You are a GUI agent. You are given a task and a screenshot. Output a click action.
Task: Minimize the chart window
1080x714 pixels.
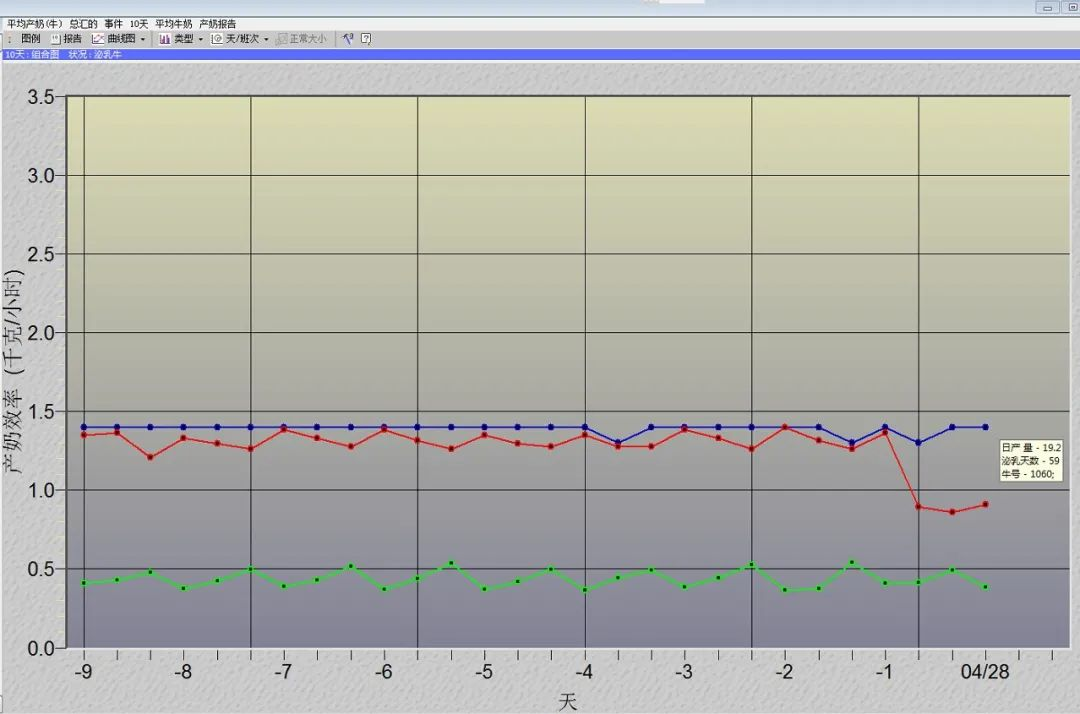coord(1048,8)
